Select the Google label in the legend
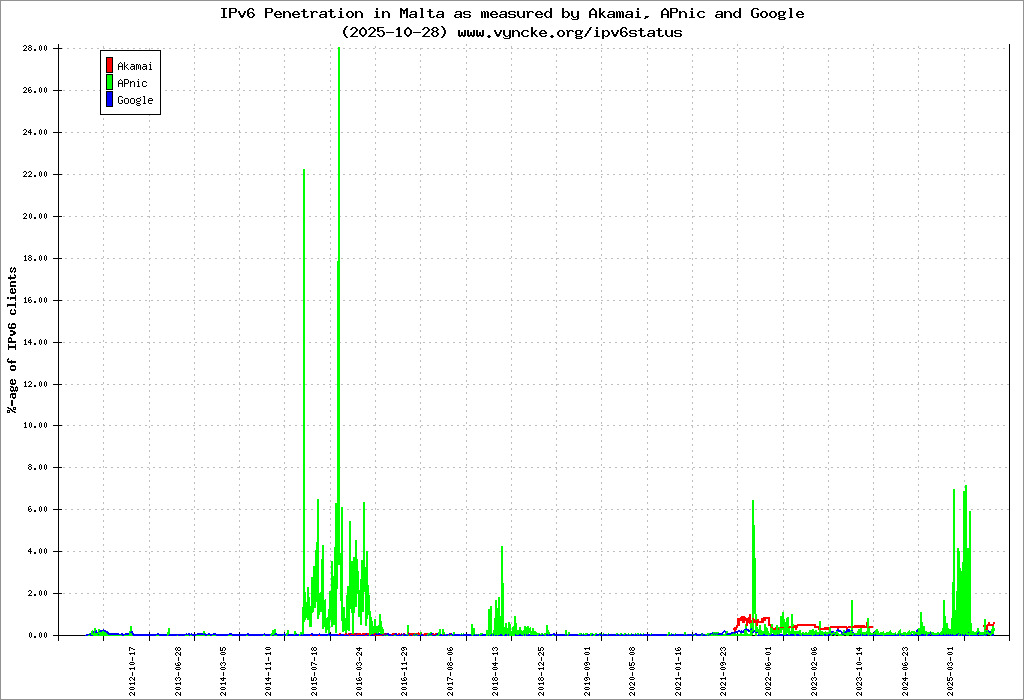The width and height of the screenshot is (1024, 700). (135, 100)
